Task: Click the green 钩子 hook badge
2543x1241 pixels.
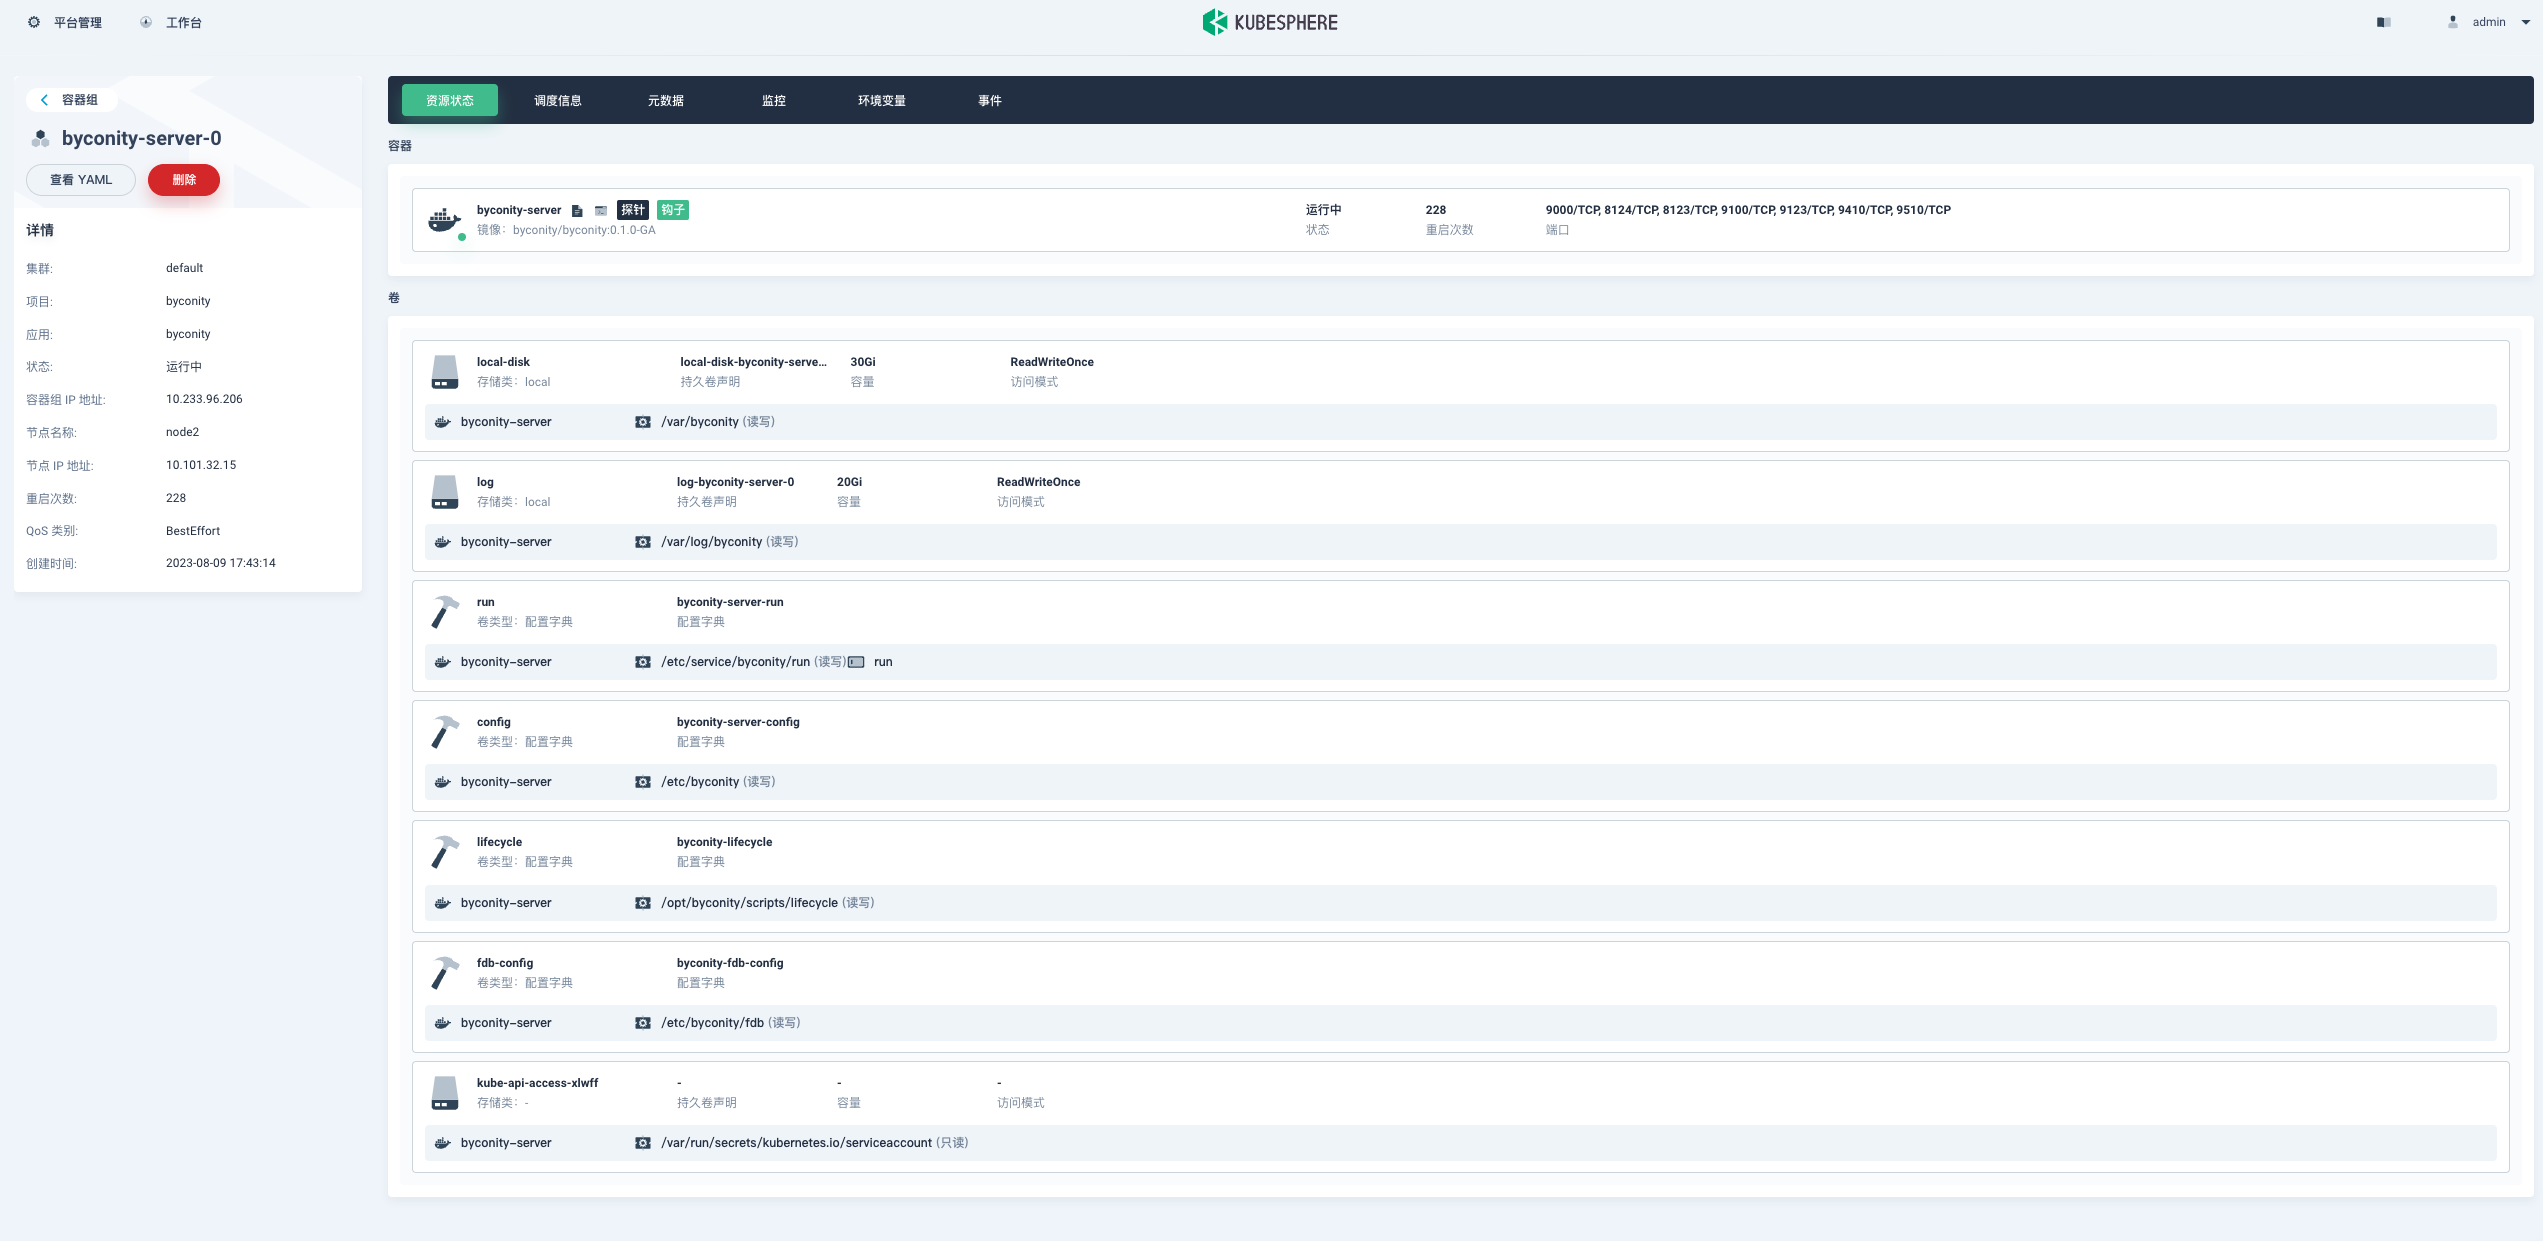Action: 673,210
